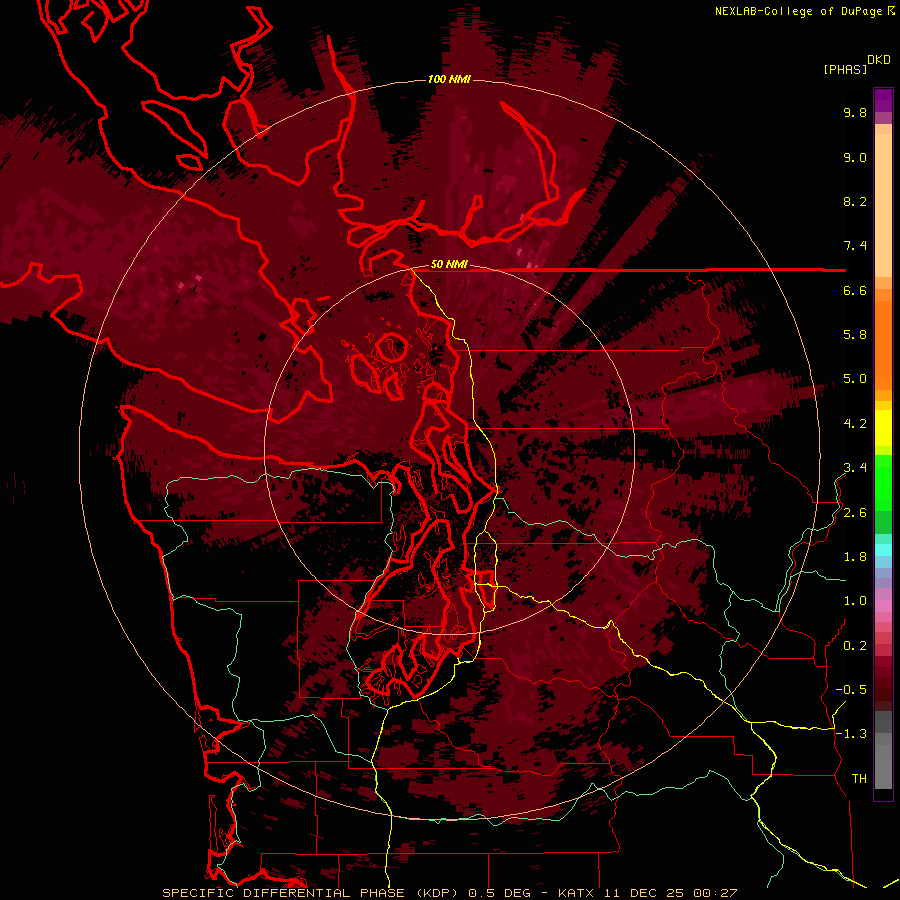Screen dimensions: 900x900
Task: Click the 9.8 scale value
Action: pyautogui.click(x=855, y=112)
